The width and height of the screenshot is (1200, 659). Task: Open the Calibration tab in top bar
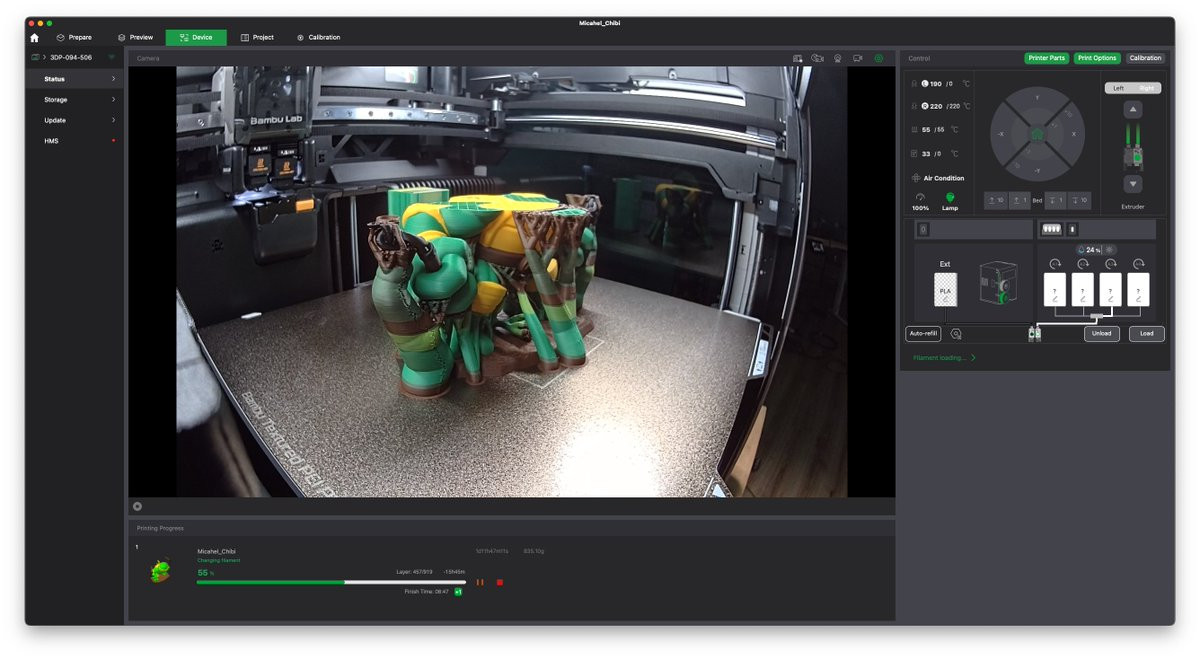click(x=318, y=37)
